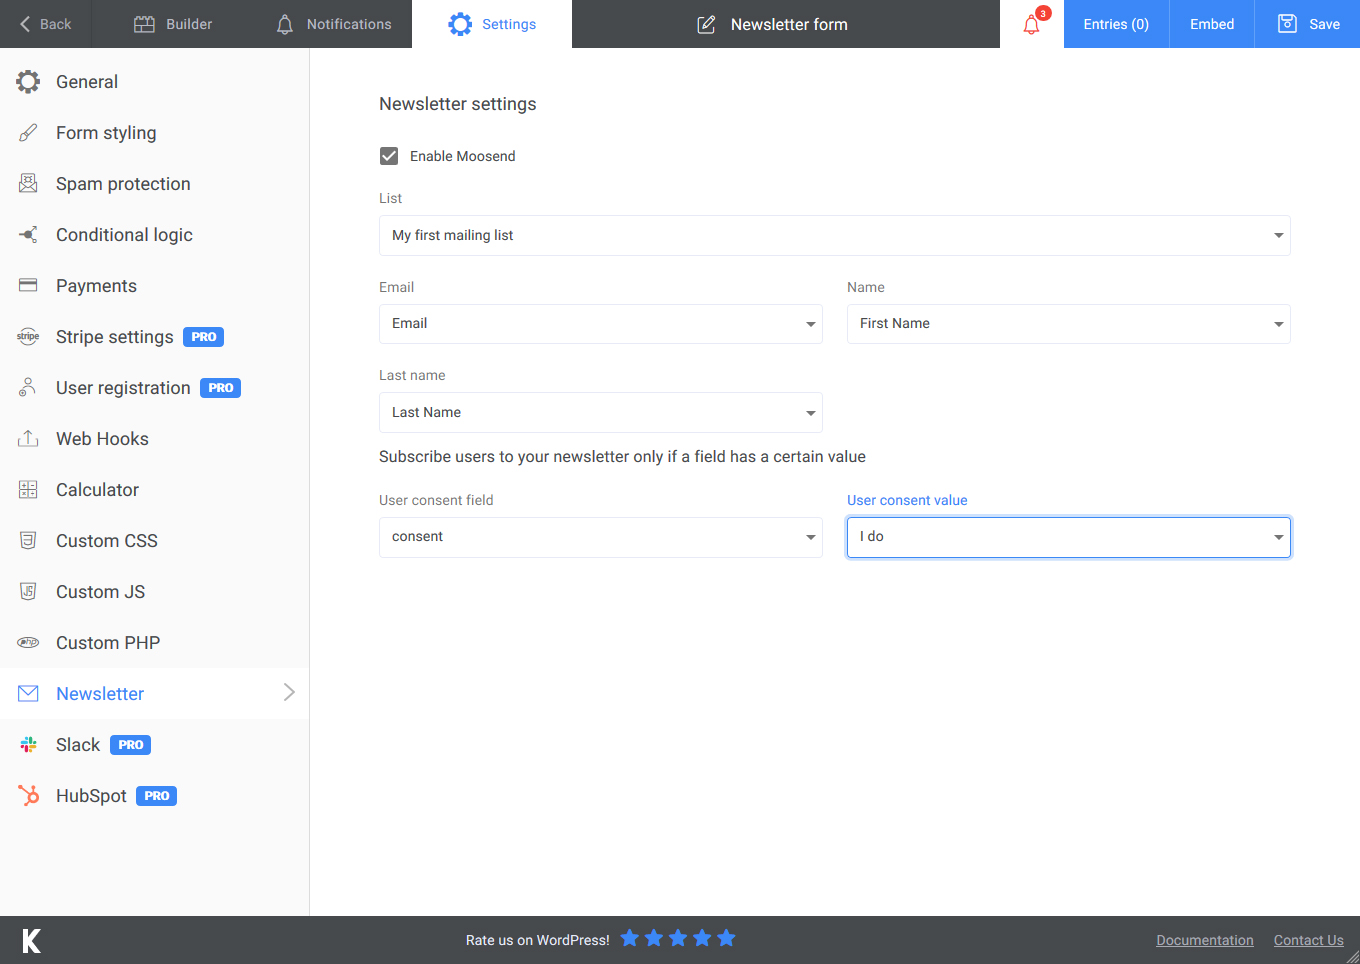Screen dimensions: 1360x964
Task: Click the Custom PHP icon
Action: 28,643
